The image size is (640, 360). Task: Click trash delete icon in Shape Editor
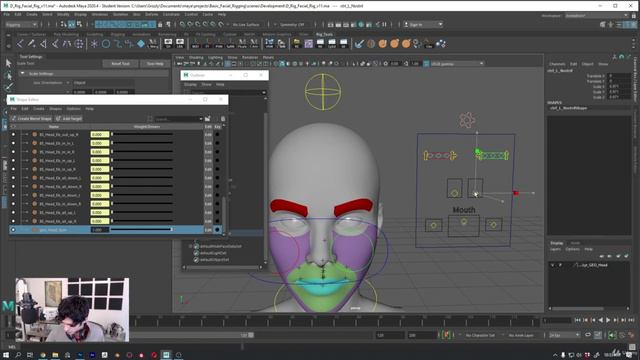pos(223,119)
